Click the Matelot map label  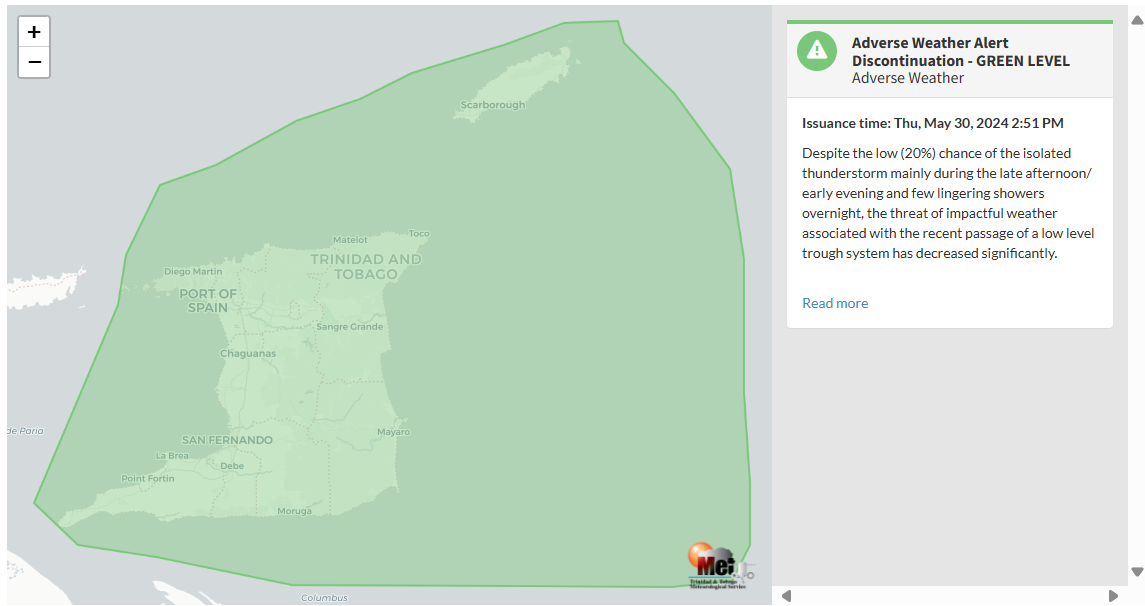351,239
